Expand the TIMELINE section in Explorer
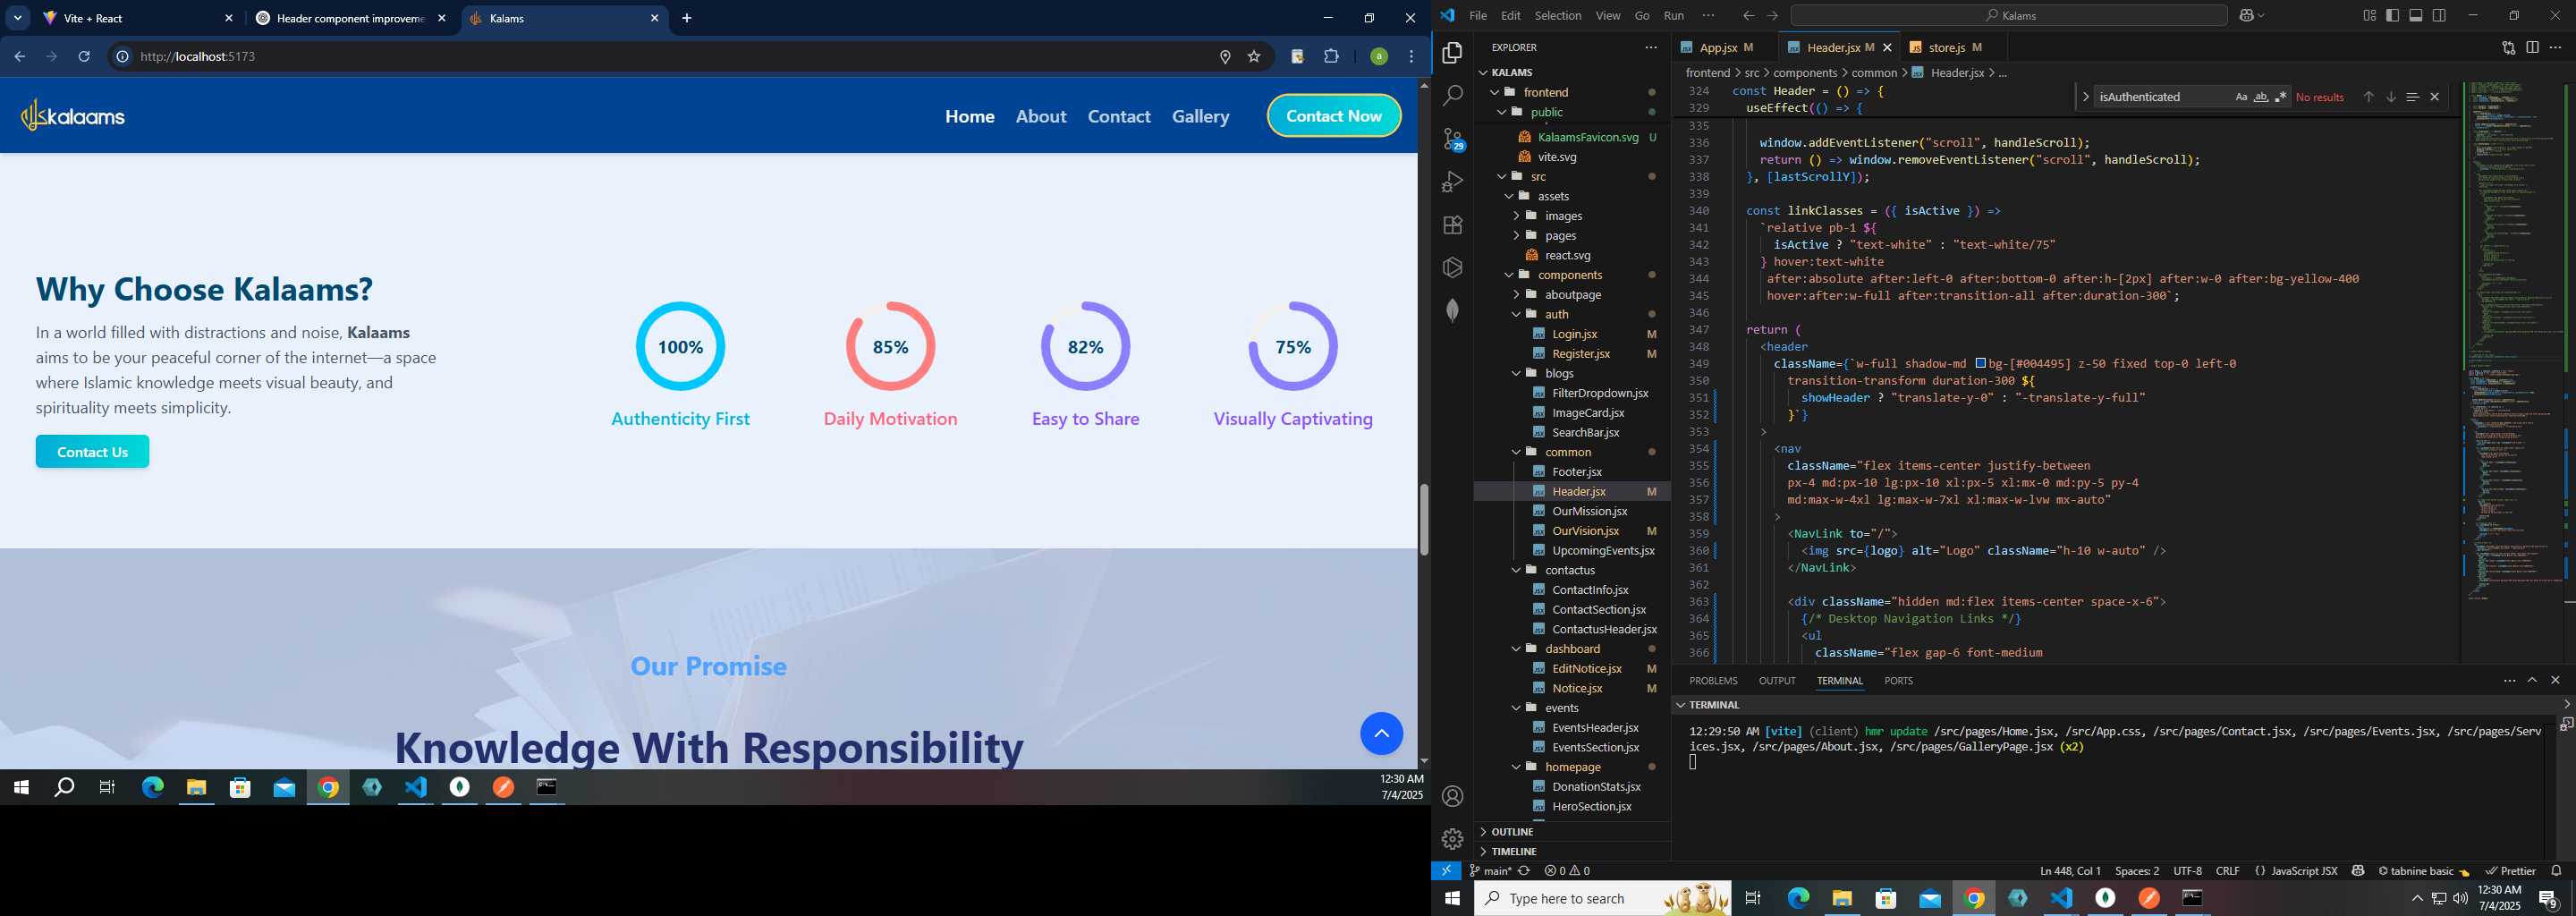 (x=1572, y=851)
